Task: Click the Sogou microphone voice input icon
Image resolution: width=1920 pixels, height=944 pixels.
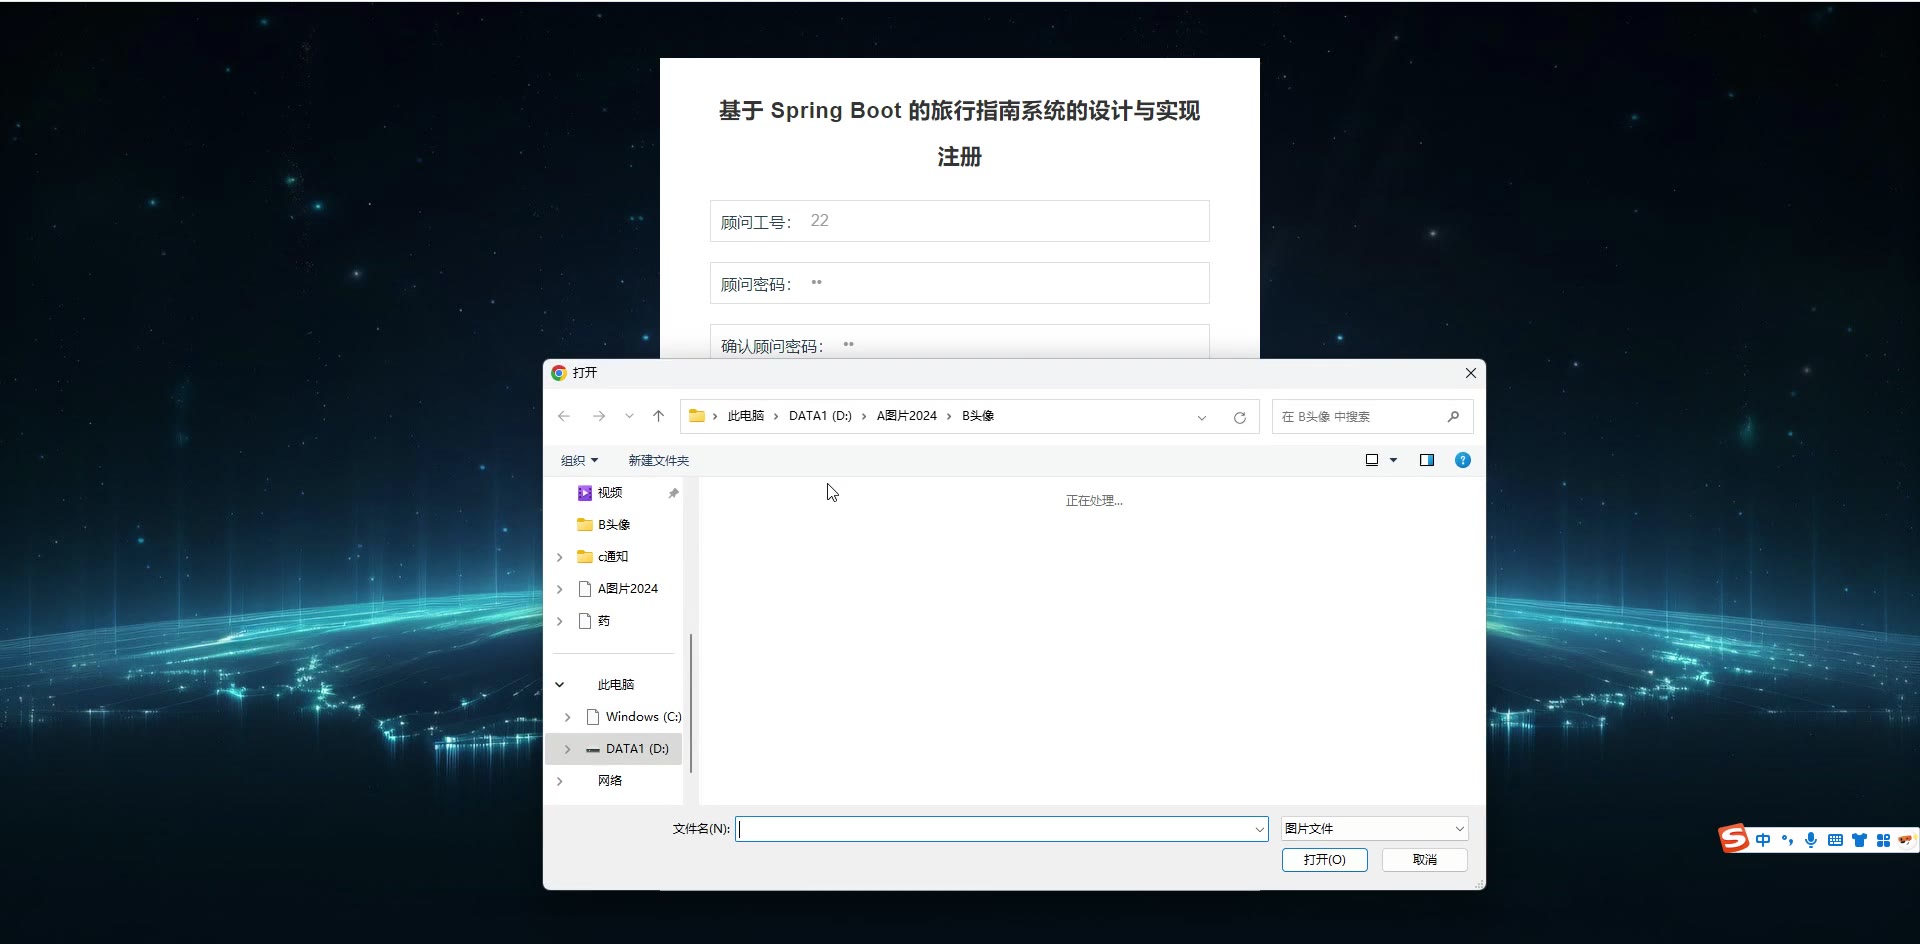Action: pos(1810,840)
